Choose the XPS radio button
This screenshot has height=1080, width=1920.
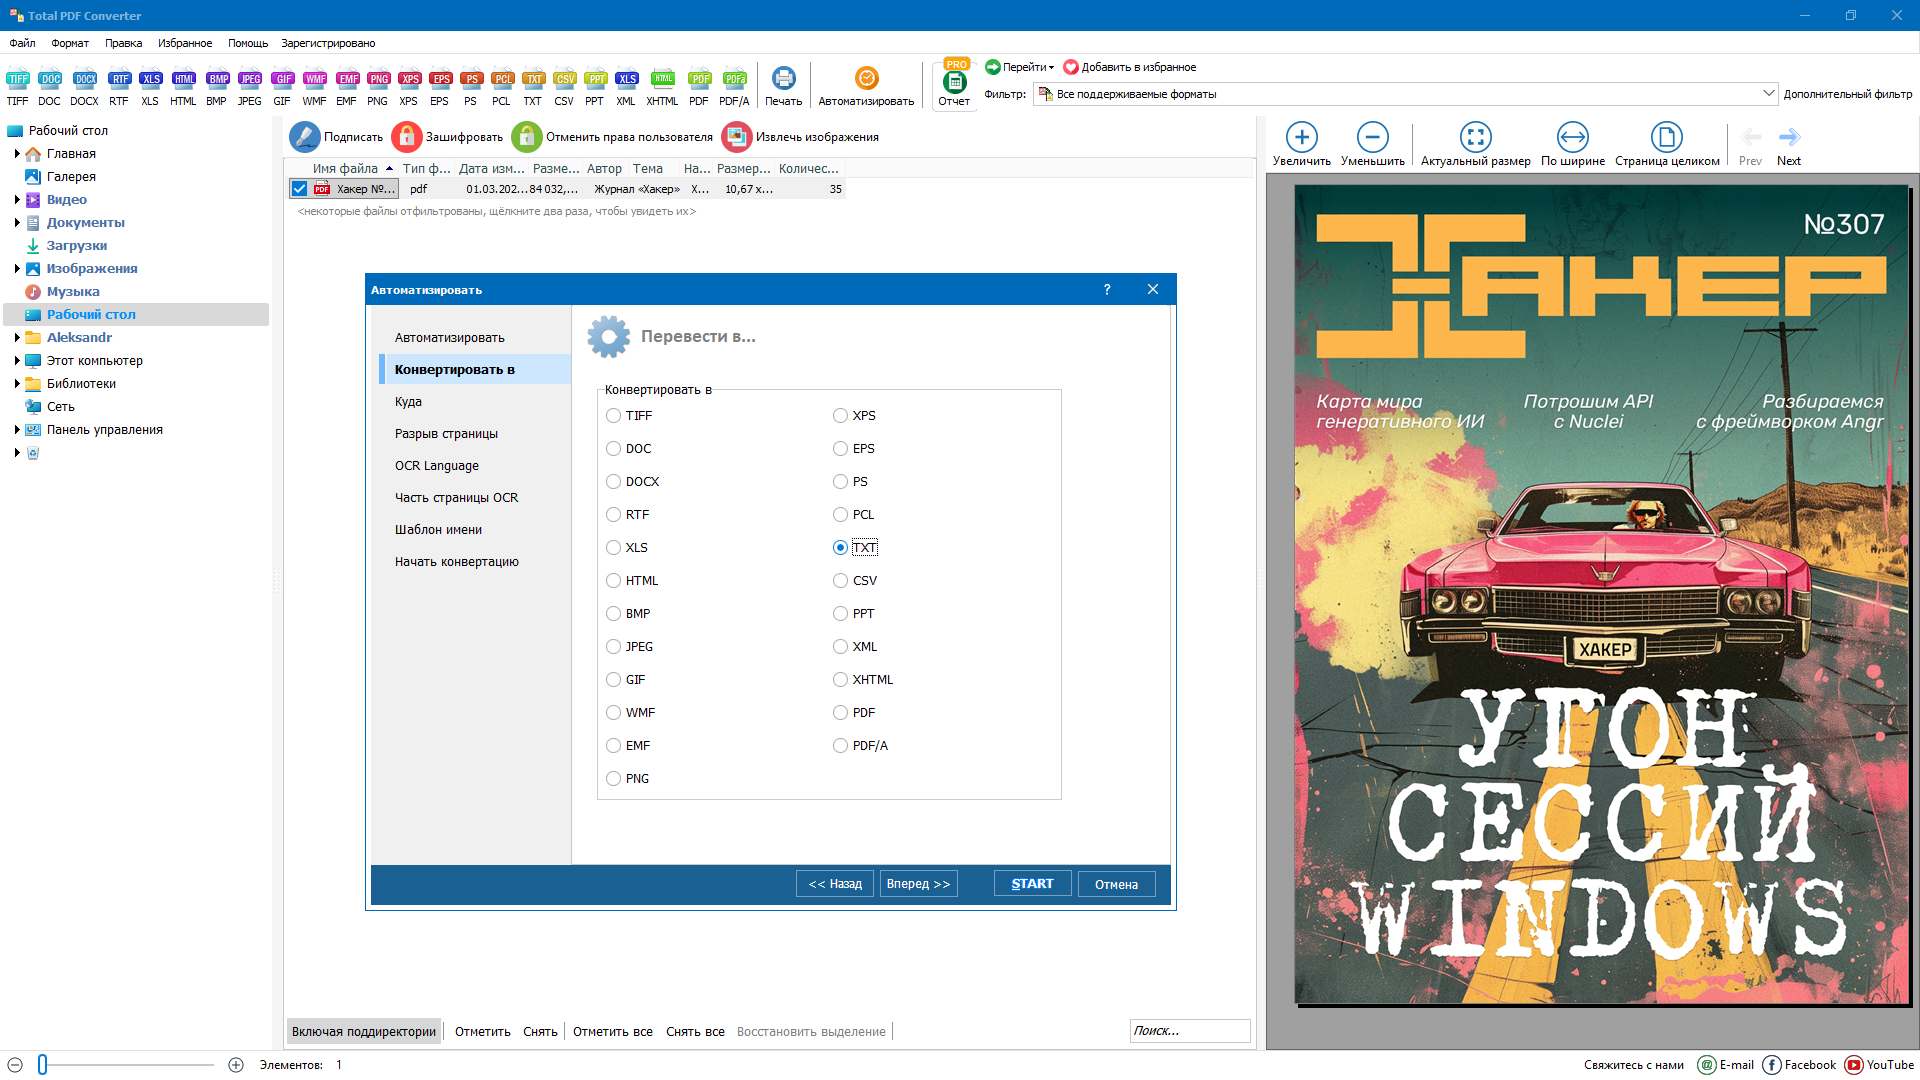840,416
